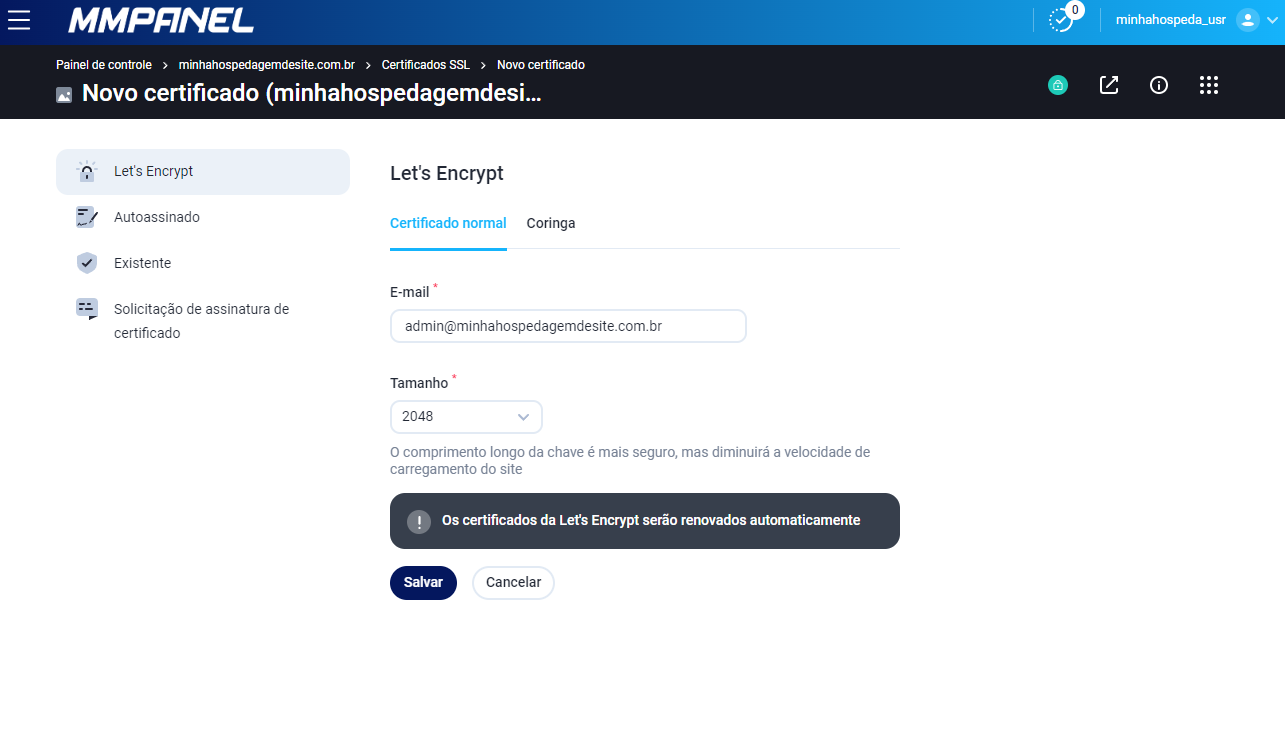
Task: Click the signature request sidebar icon
Action: coord(87,309)
